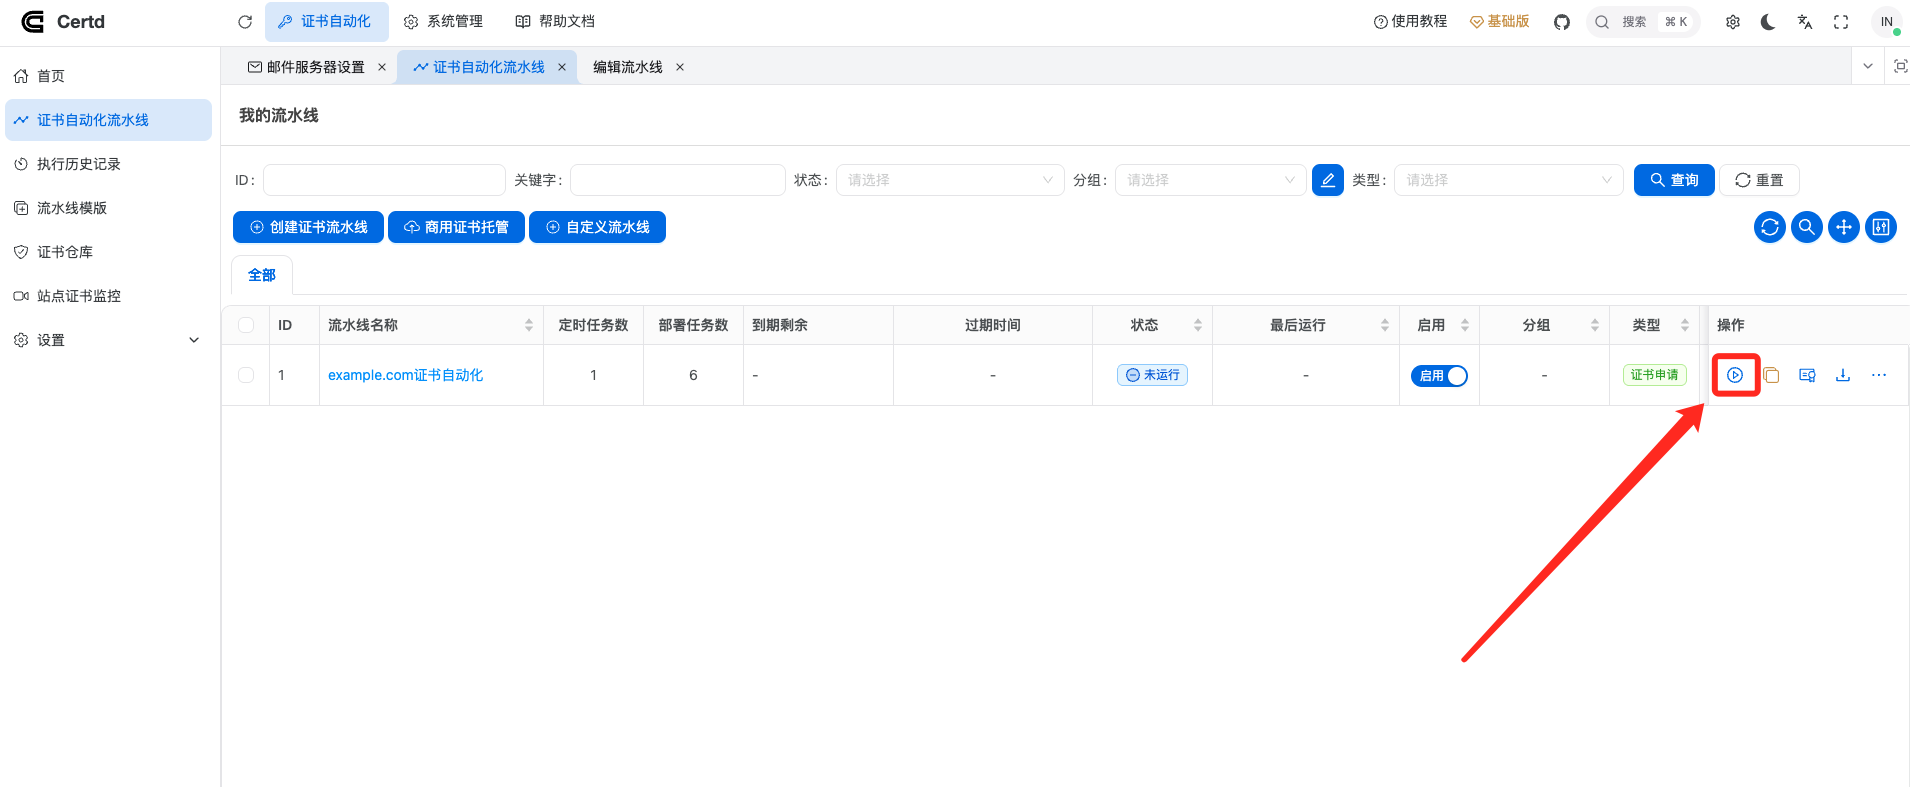The height and width of the screenshot is (787, 1910).
Task: Check the row checkbox for pipeline ID 1
Action: (x=246, y=375)
